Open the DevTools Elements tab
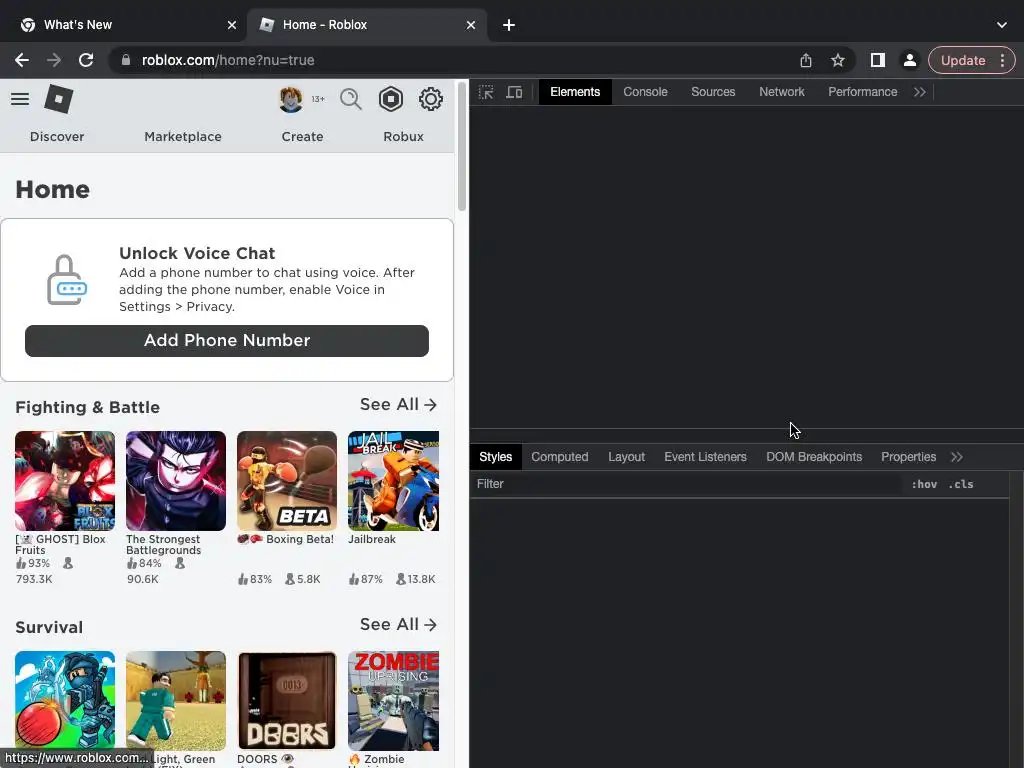1024x768 pixels. click(x=575, y=92)
